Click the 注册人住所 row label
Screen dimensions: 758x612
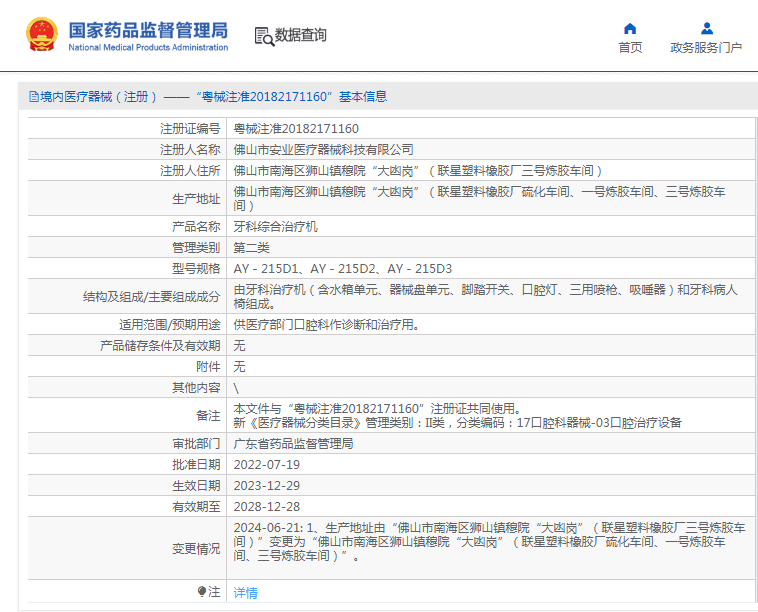point(190,171)
